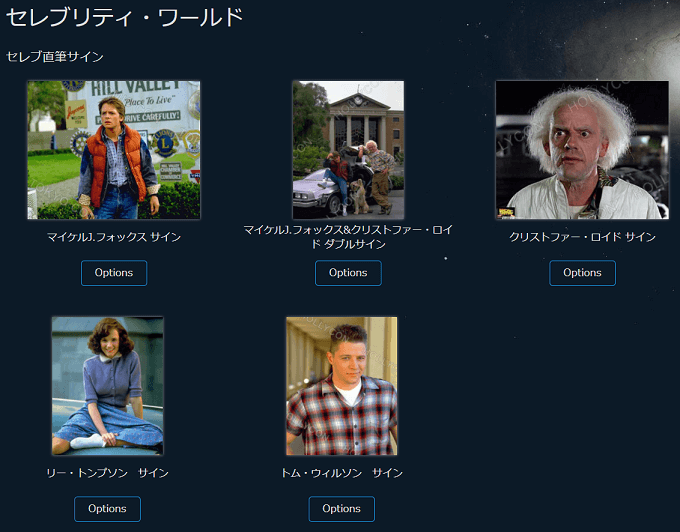Click the トム・ウィルソン サイン title link
Viewport: 680px width, 532px height.
(342, 473)
